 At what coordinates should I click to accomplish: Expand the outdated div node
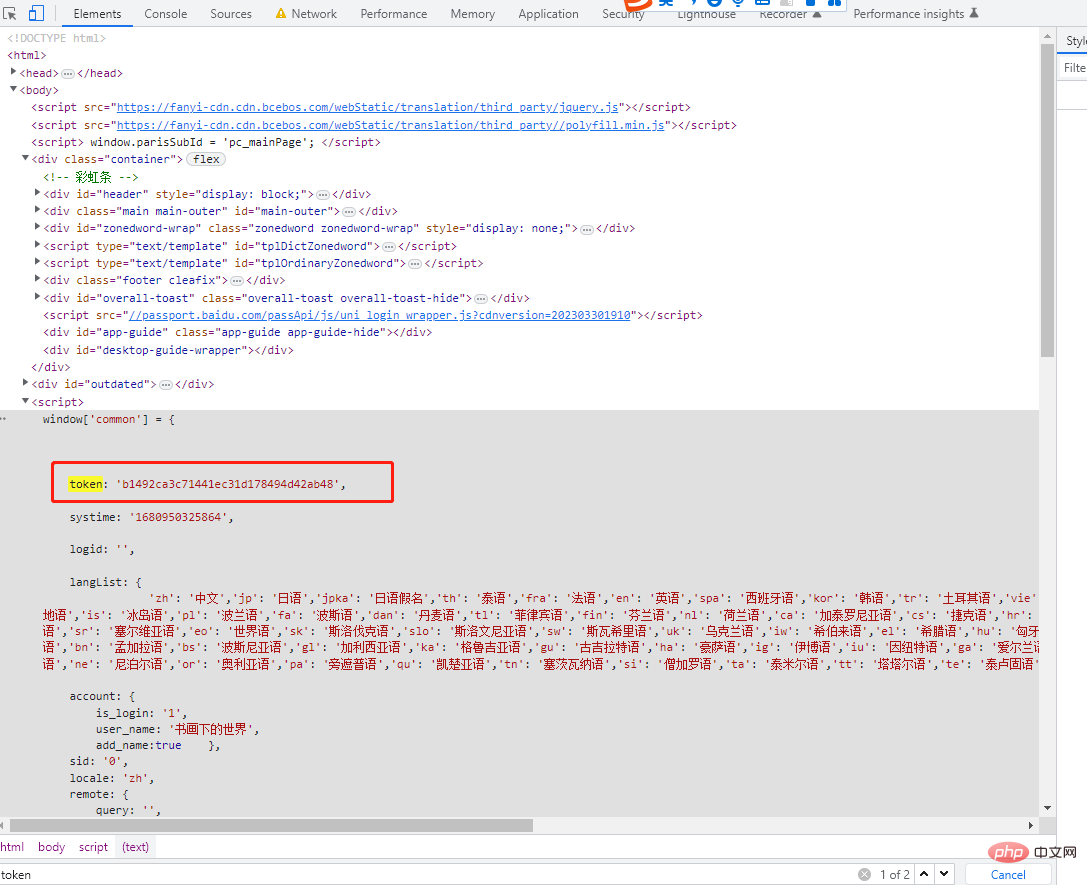click(25, 383)
